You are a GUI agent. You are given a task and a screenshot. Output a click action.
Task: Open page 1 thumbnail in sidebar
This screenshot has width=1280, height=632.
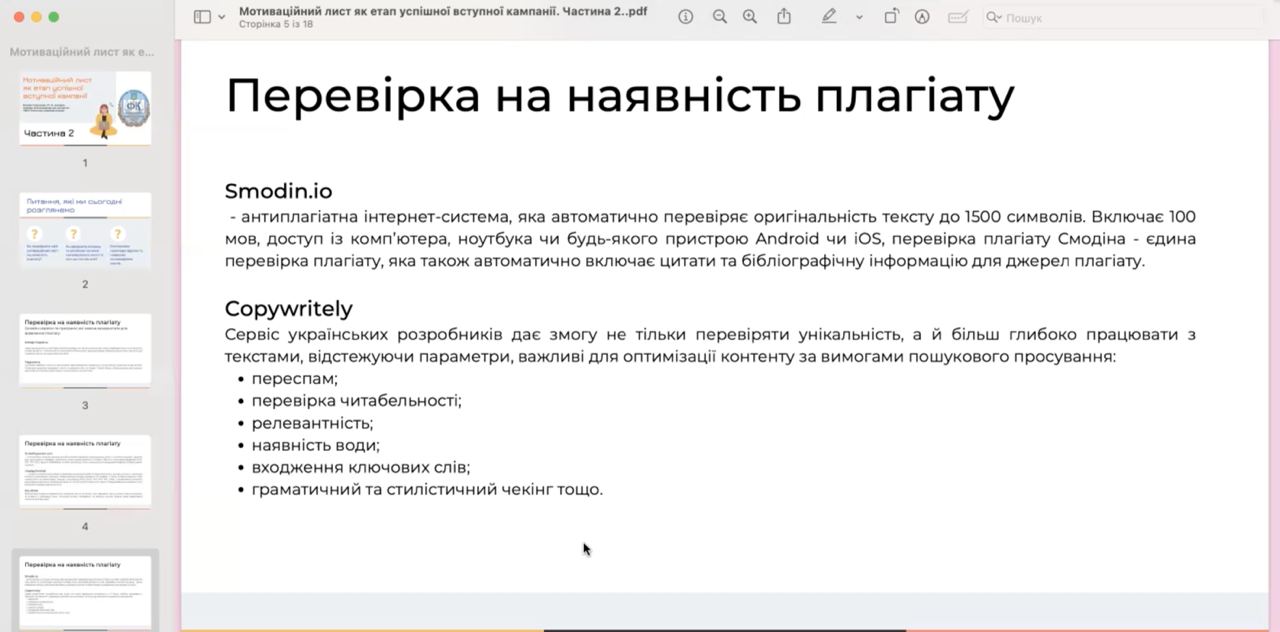85,108
